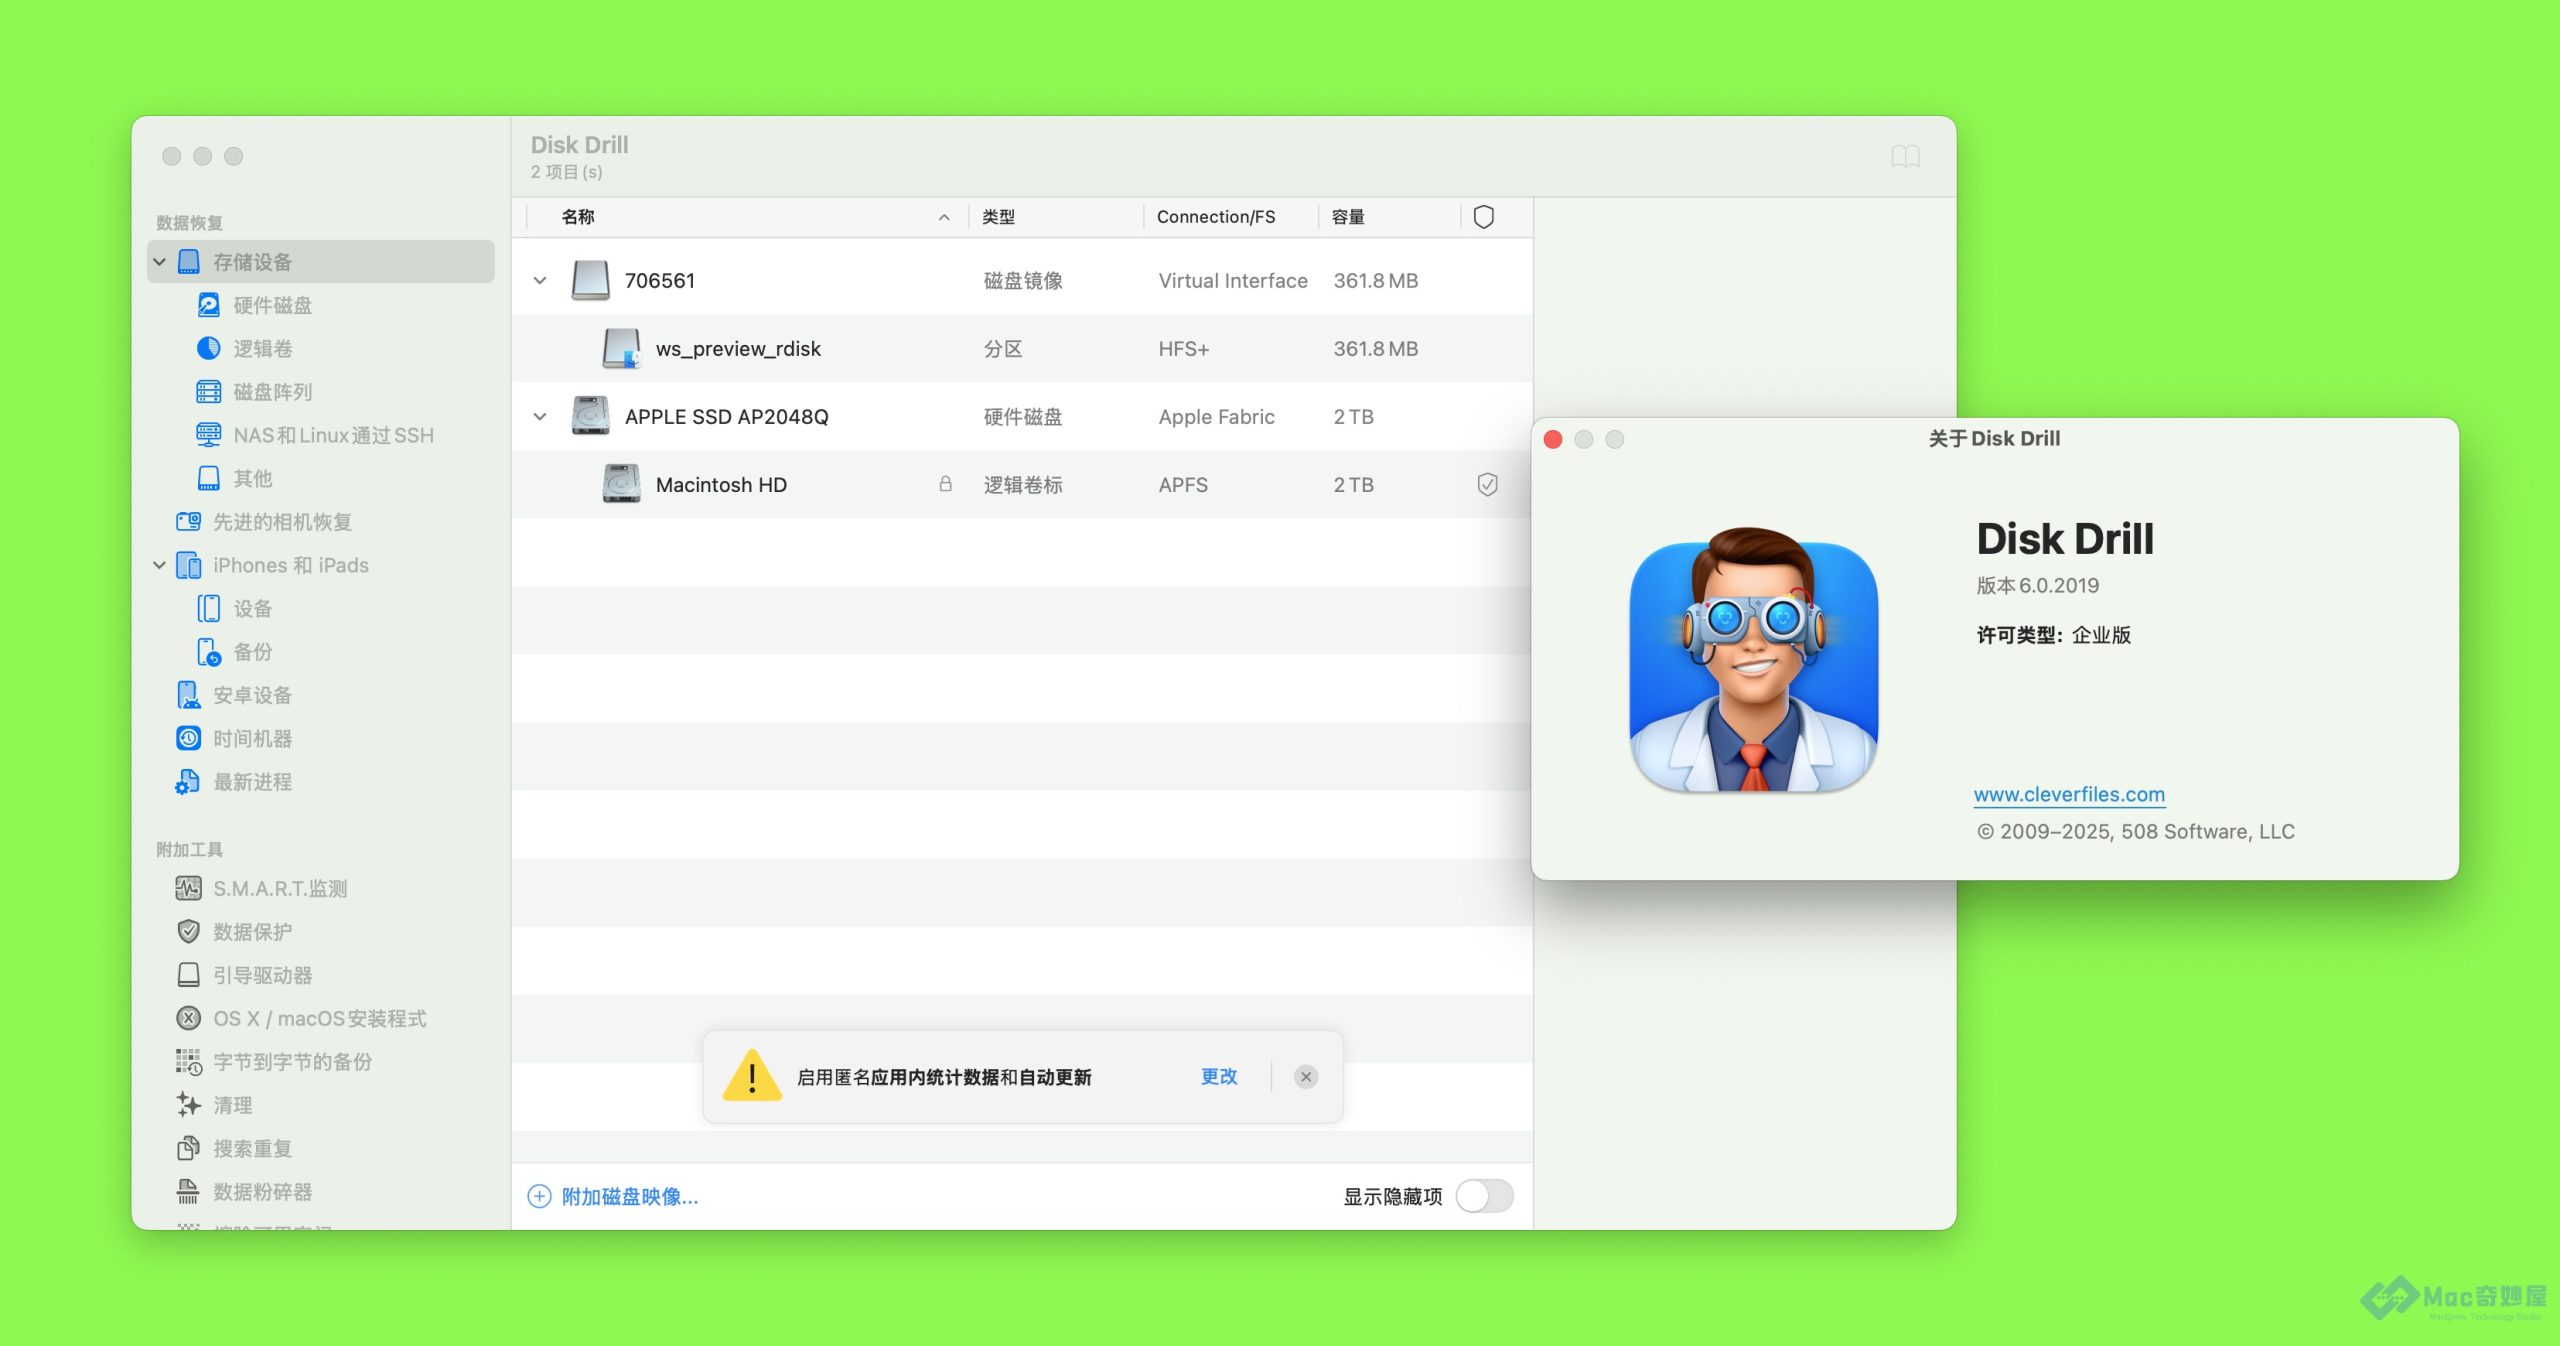Open Android devices (安卓设备) icon
The image size is (2560, 1346).
tap(188, 695)
